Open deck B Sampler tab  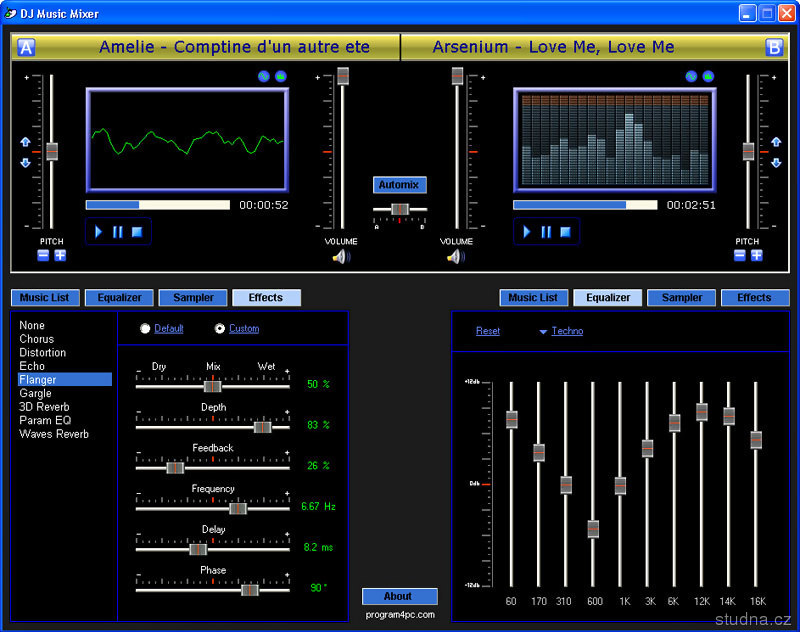coord(682,297)
